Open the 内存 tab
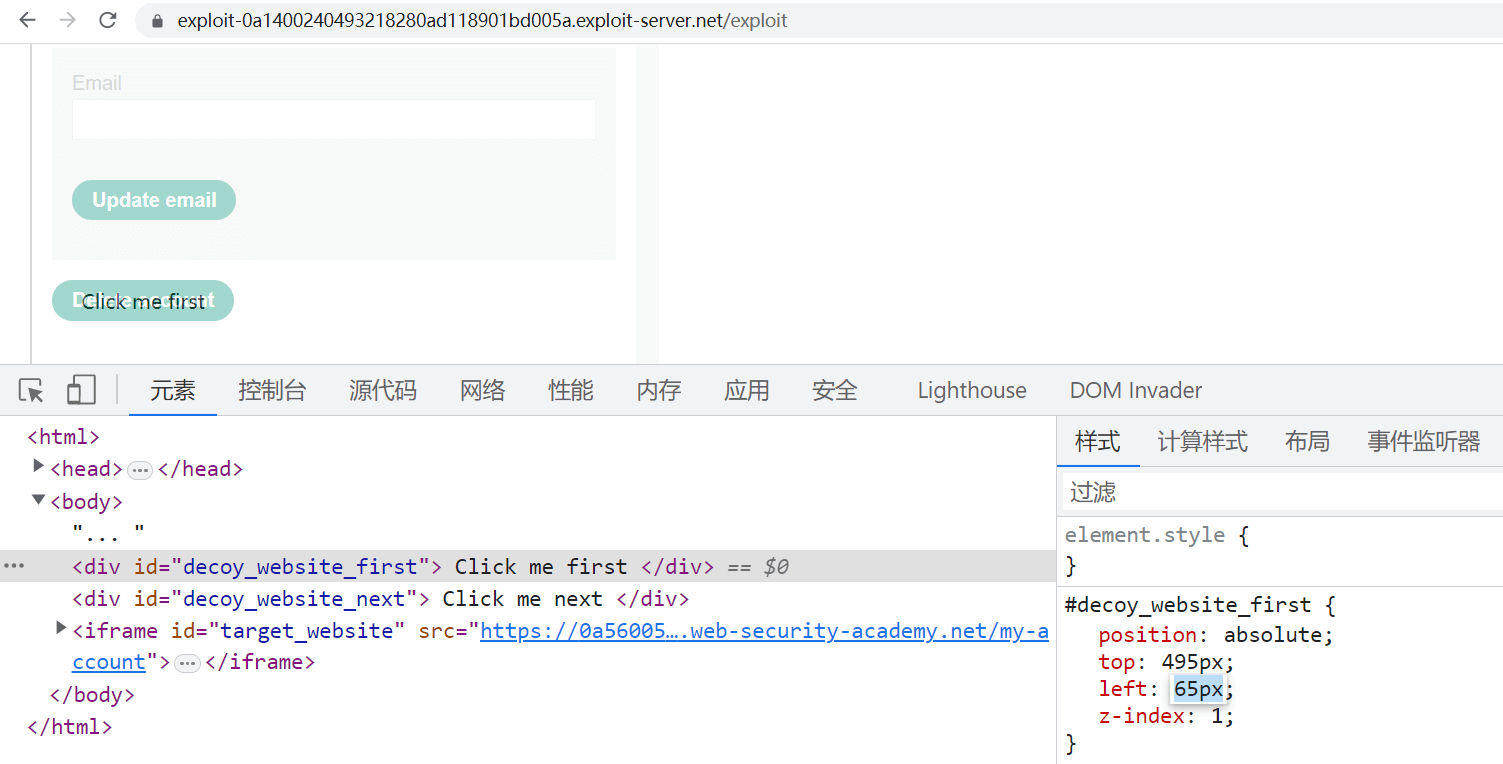1503x764 pixels. (x=659, y=390)
